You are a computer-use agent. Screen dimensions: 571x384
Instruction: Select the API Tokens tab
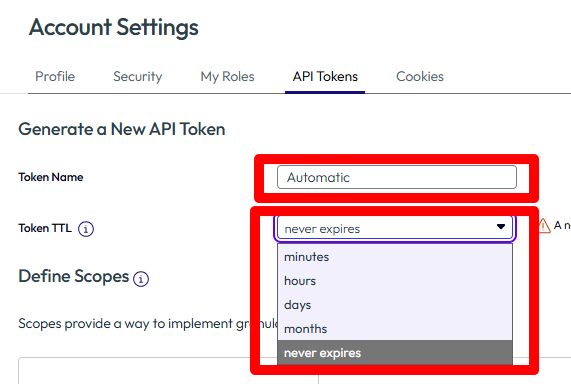pyautogui.click(x=325, y=77)
